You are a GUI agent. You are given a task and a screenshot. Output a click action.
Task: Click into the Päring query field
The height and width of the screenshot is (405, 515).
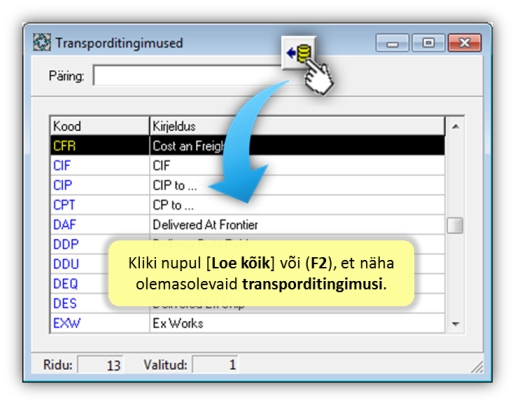point(188,76)
